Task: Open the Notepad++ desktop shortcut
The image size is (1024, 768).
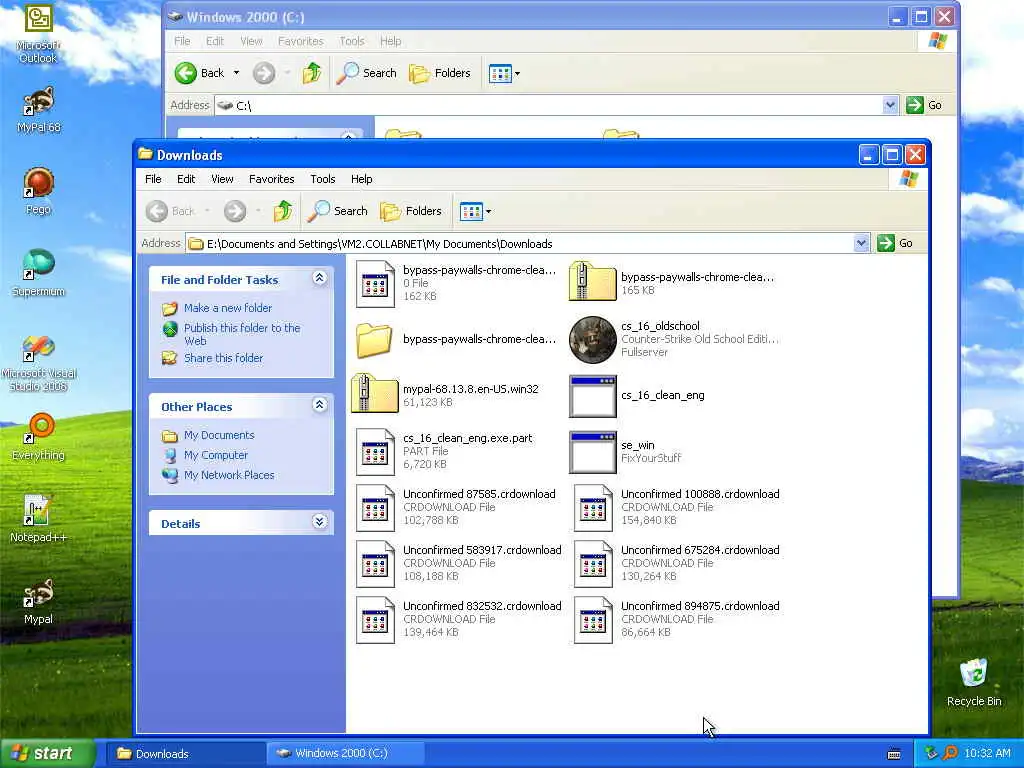Action: 38,519
